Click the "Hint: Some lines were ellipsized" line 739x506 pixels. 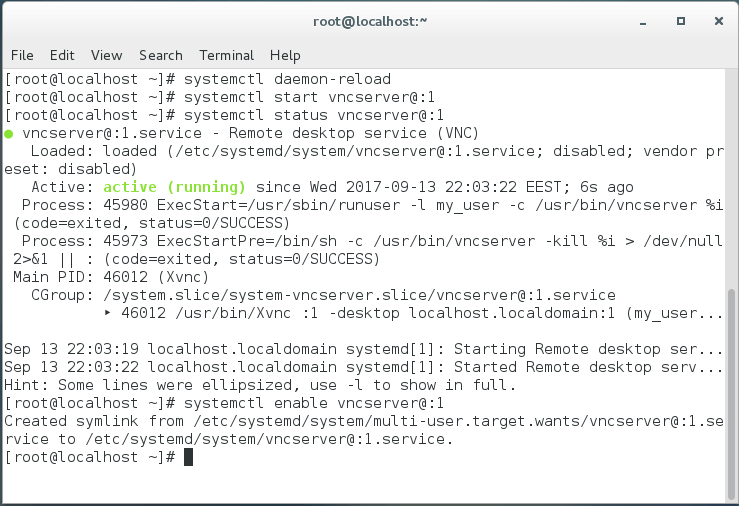(260, 385)
